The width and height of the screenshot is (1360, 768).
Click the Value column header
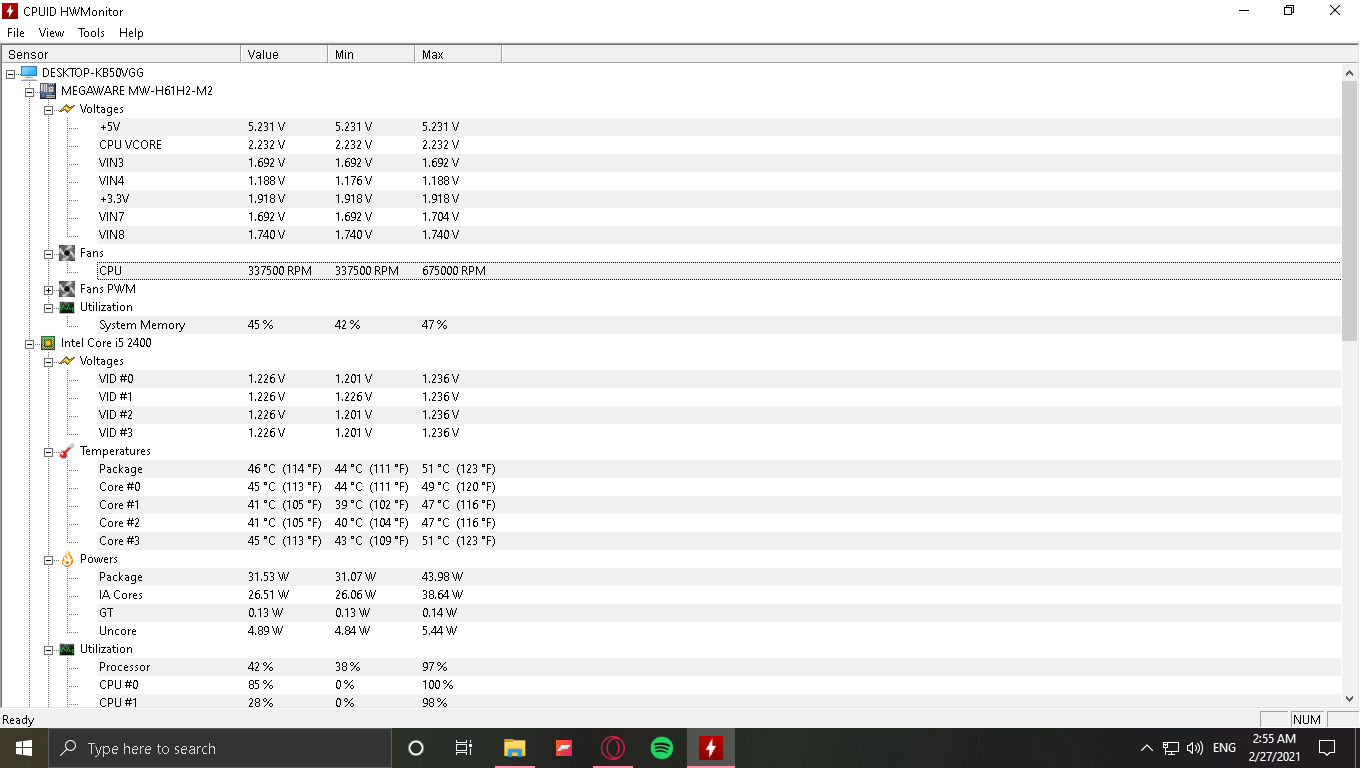pos(284,54)
